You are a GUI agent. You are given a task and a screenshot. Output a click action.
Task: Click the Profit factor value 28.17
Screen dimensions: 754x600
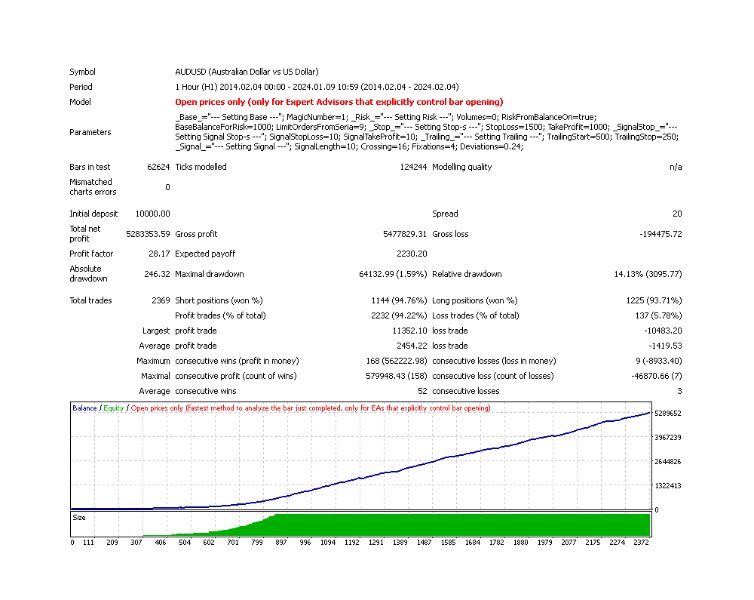click(x=158, y=255)
